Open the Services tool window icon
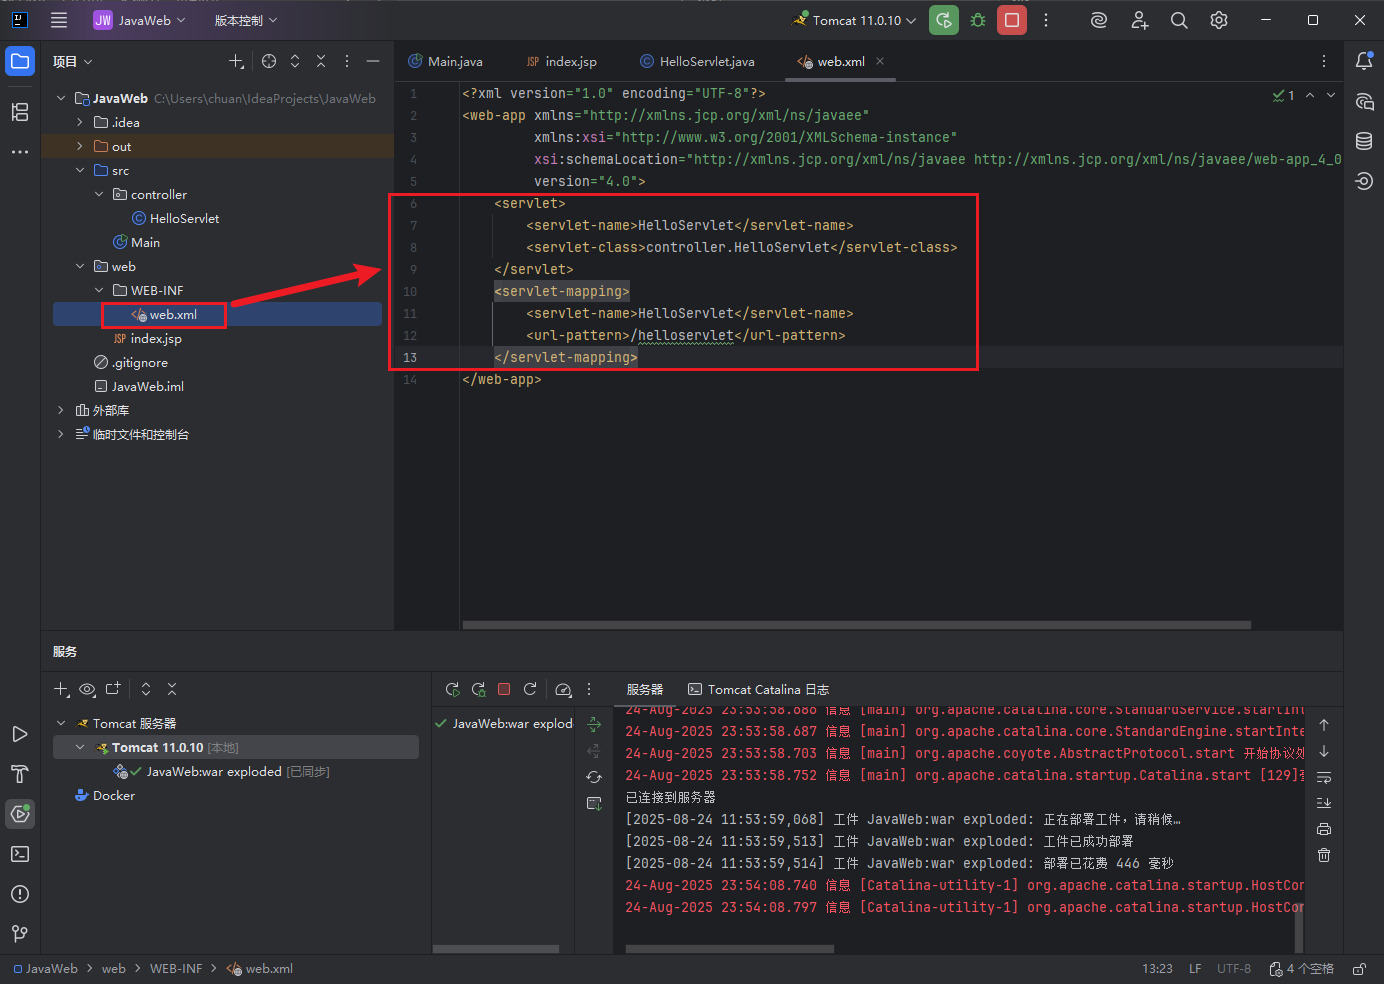The height and width of the screenshot is (984, 1384). point(20,814)
